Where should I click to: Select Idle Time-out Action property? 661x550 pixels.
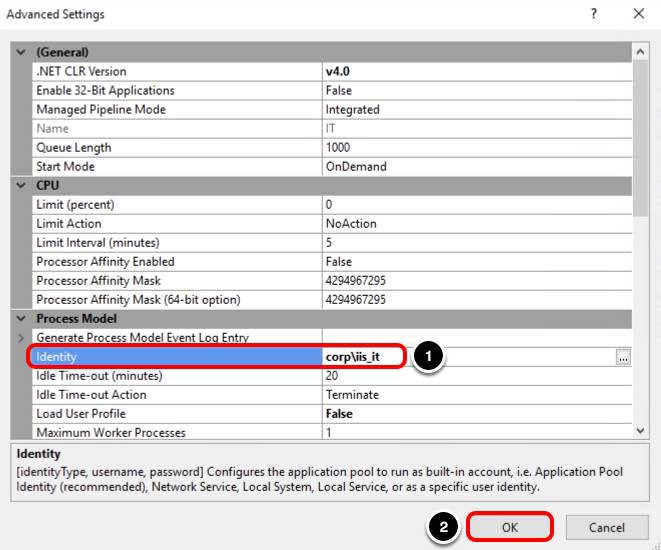coord(177,395)
